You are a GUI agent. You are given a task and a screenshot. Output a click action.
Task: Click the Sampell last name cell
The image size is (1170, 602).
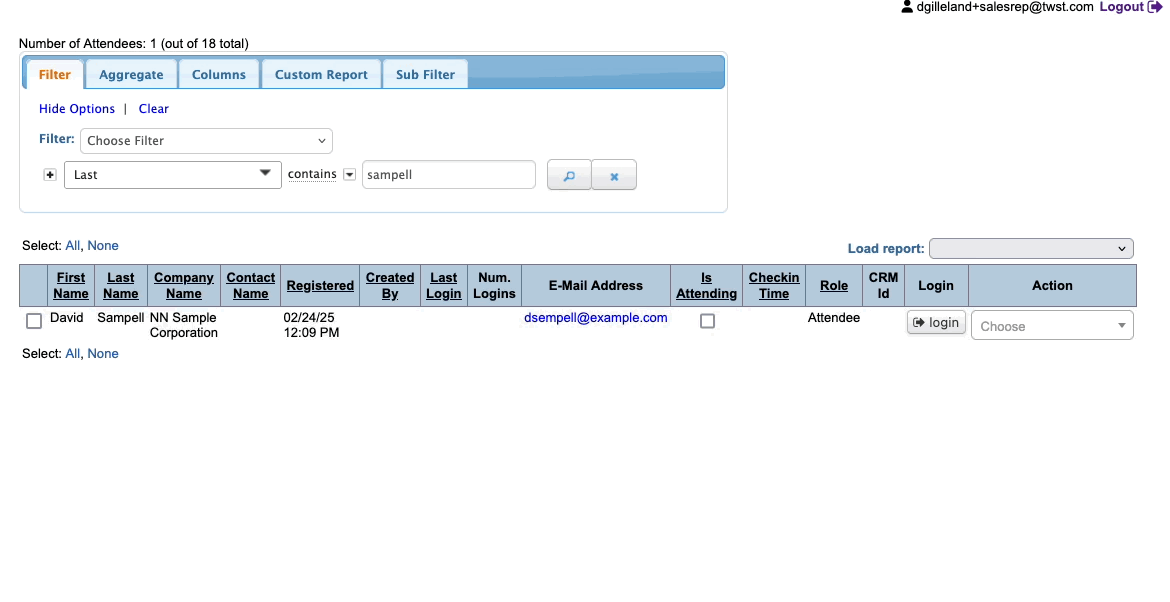click(121, 318)
